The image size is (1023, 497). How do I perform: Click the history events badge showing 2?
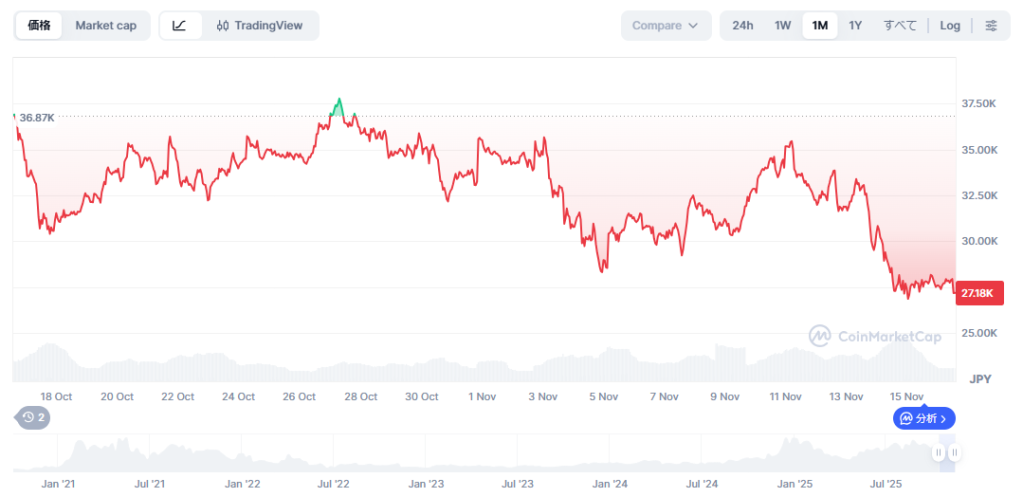(x=33, y=417)
